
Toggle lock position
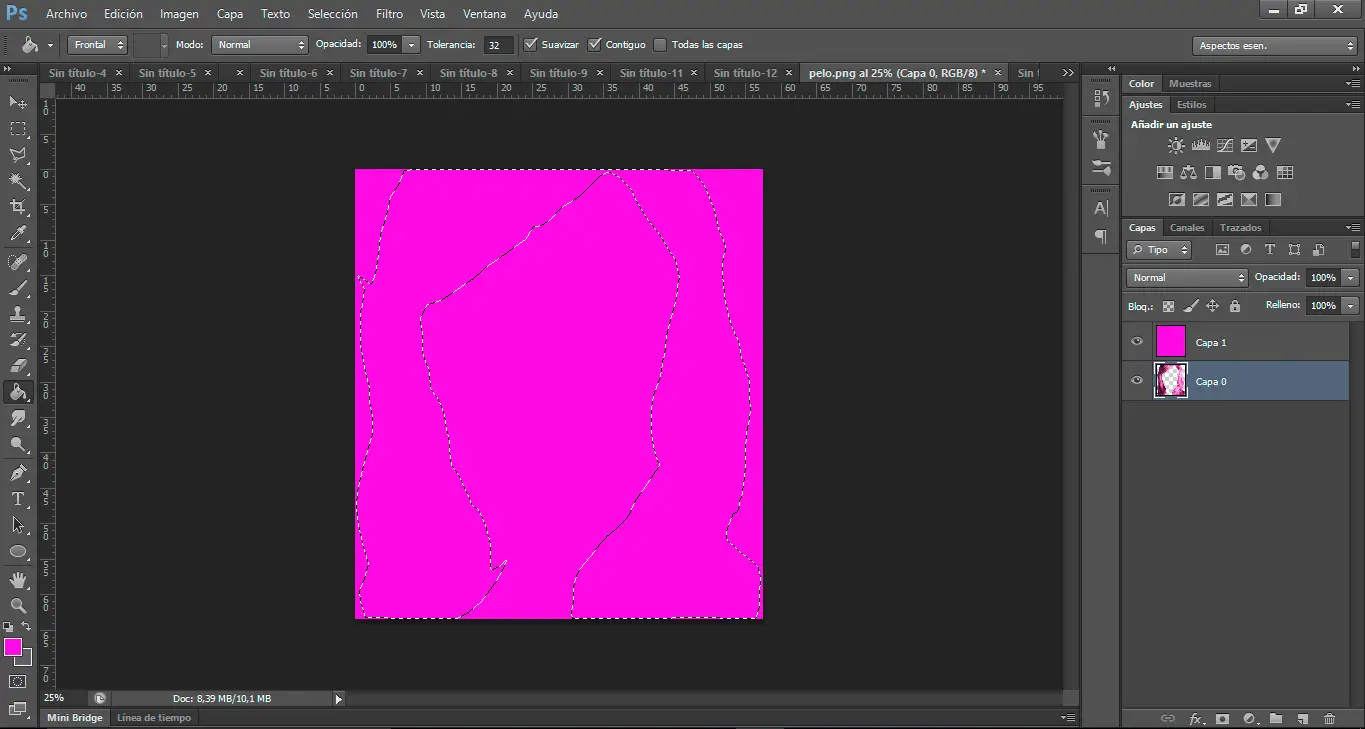tap(1212, 306)
